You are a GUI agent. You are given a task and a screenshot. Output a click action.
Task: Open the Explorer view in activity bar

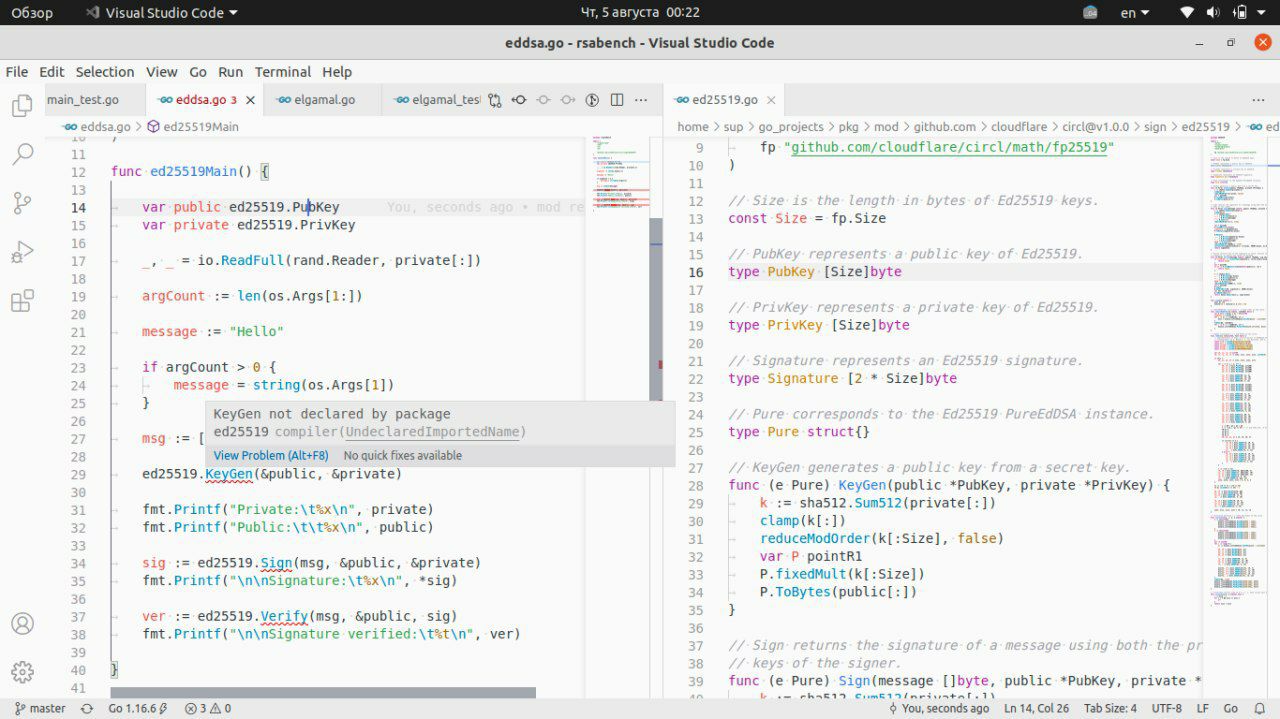point(22,105)
